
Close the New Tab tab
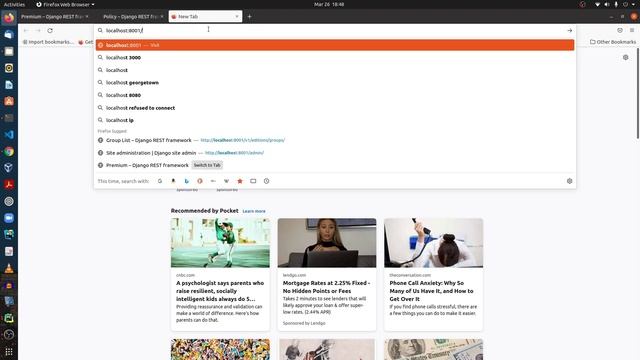237,17
